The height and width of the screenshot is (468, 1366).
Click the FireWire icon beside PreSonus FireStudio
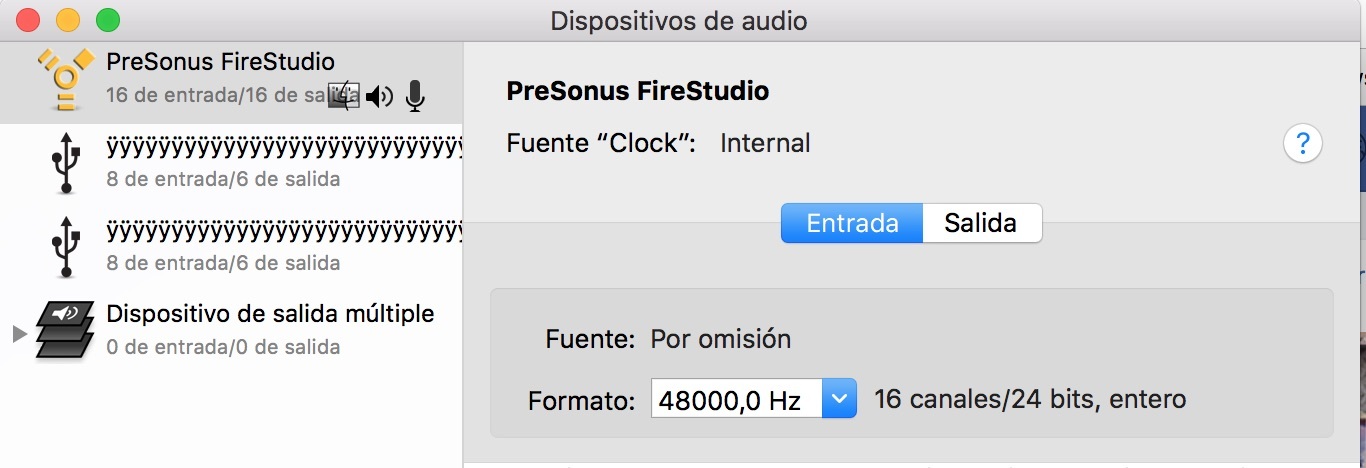coord(65,78)
